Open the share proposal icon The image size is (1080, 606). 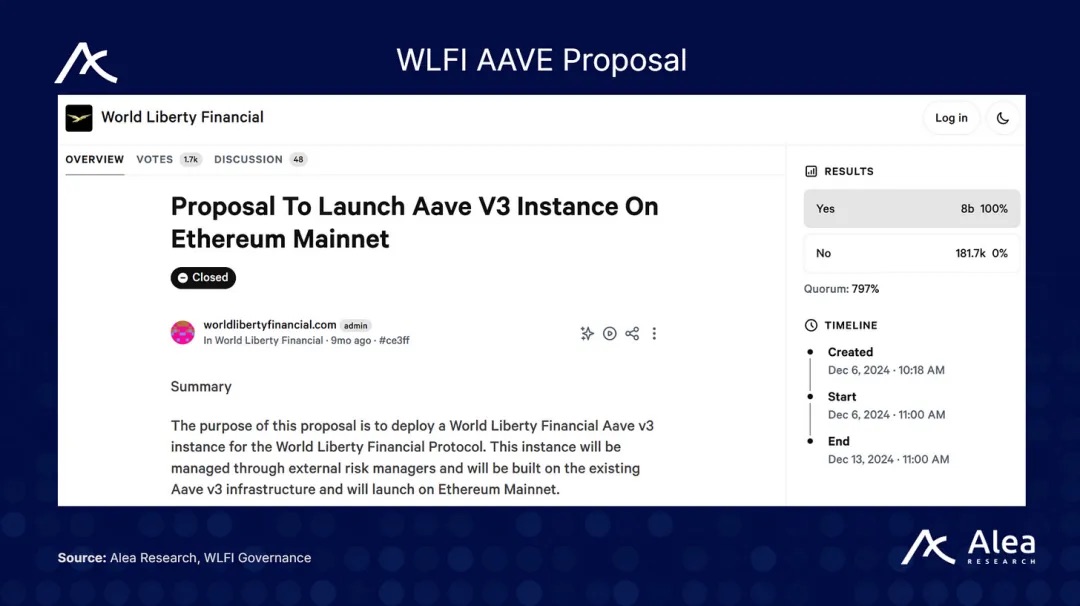click(x=632, y=333)
